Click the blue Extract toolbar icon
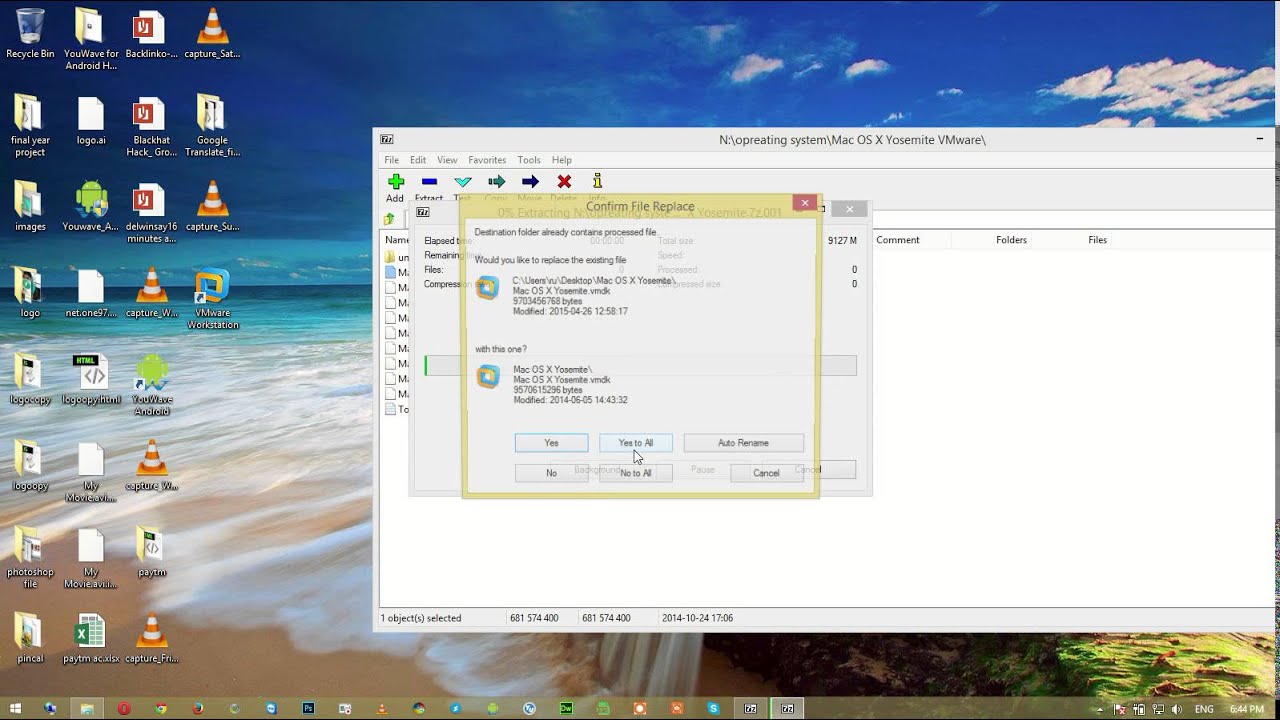This screenshot has height=720, width=1280. coord(429,181)
